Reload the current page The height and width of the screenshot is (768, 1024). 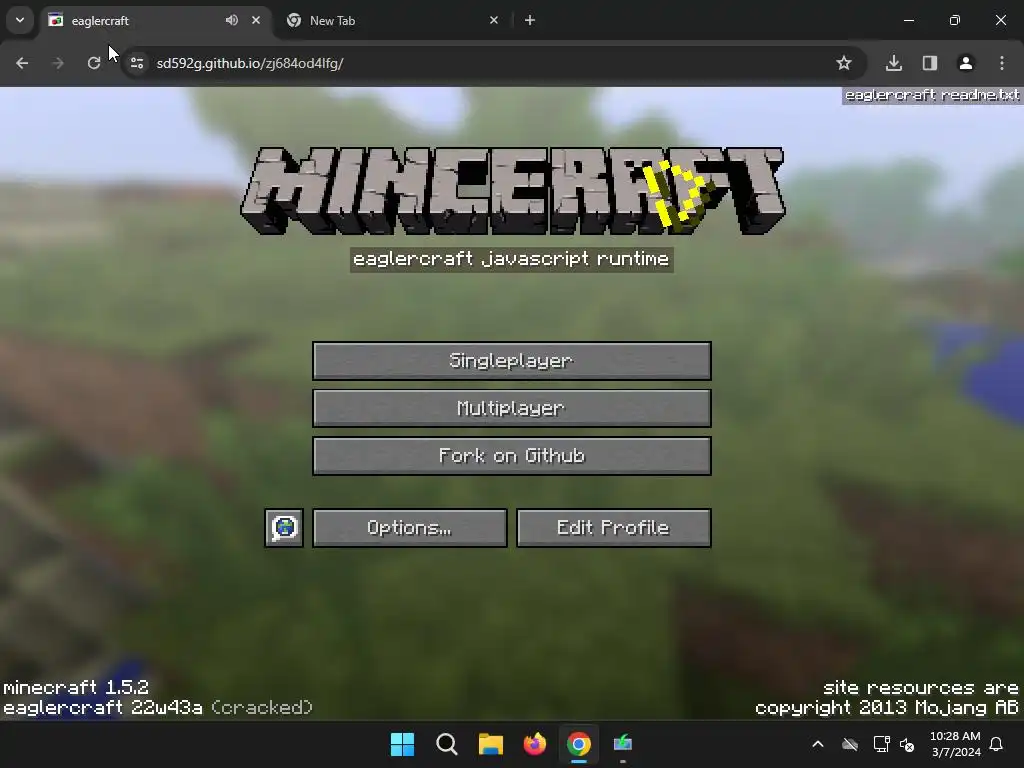pos(94,63)
